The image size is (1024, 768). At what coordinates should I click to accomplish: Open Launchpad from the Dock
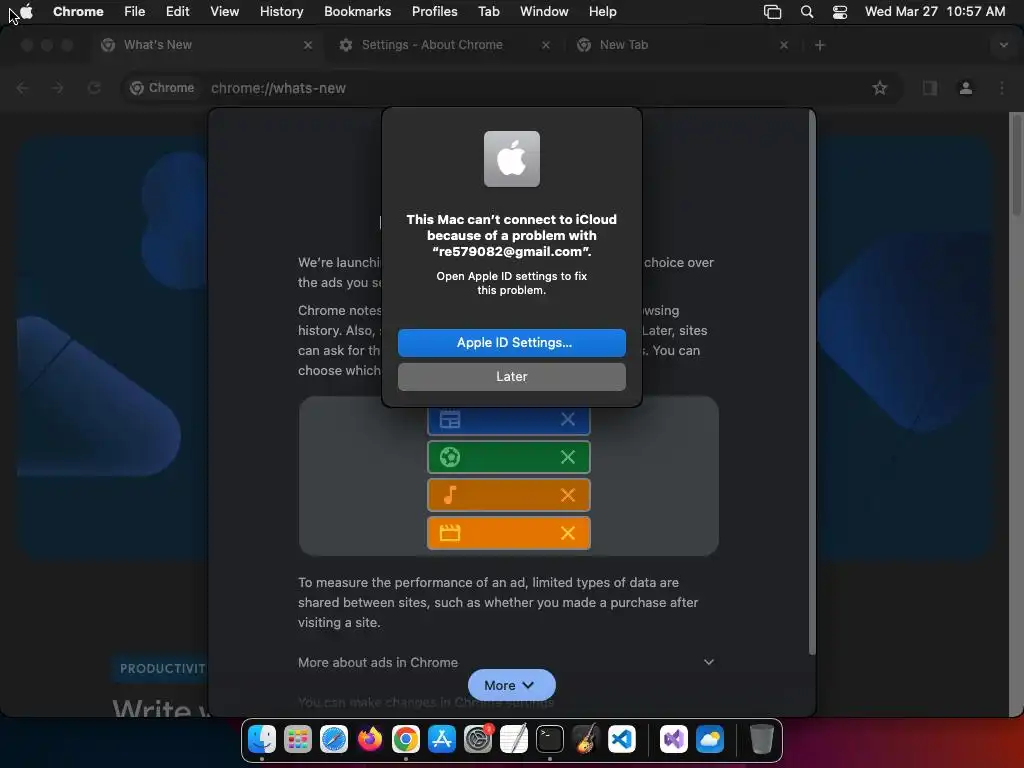pyautogui.click(x=298, y=739)
